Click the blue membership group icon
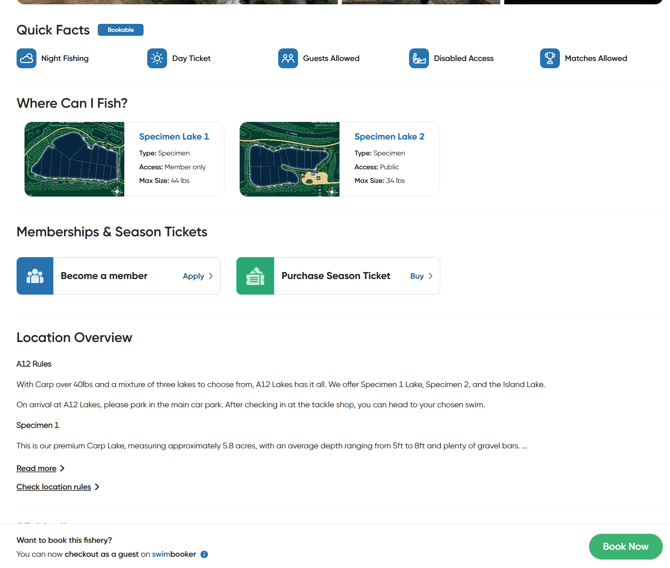670x568 pixels. pos(35,276)
